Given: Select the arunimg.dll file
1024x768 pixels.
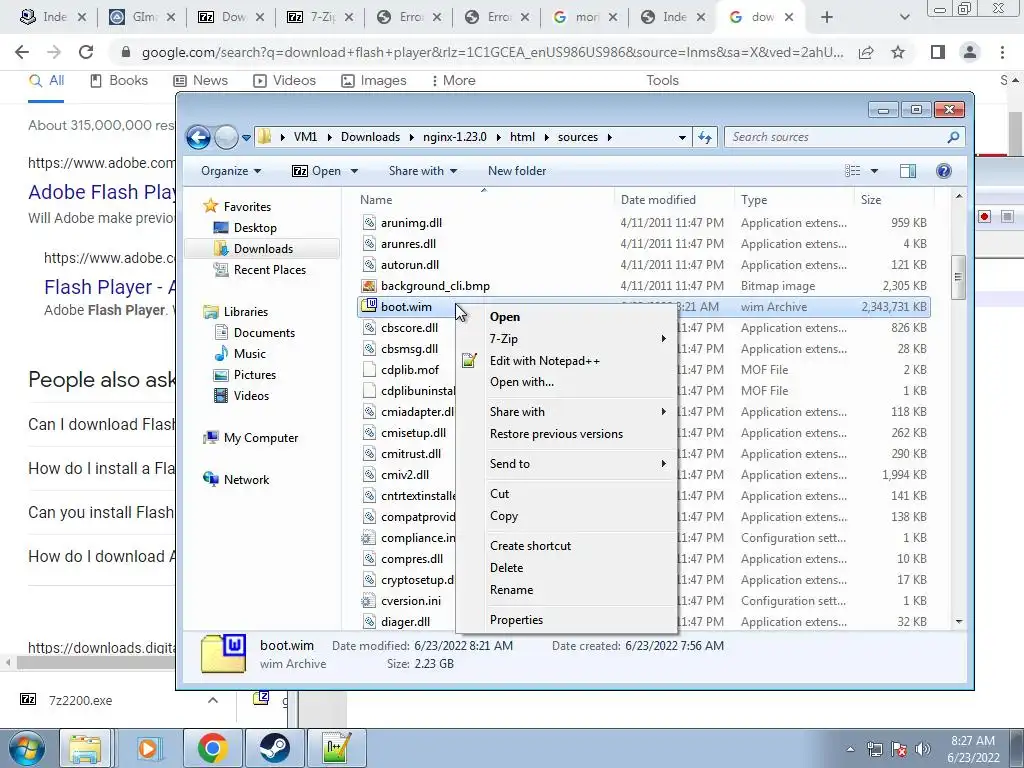Looking at the screenshot, I should 411,223.
